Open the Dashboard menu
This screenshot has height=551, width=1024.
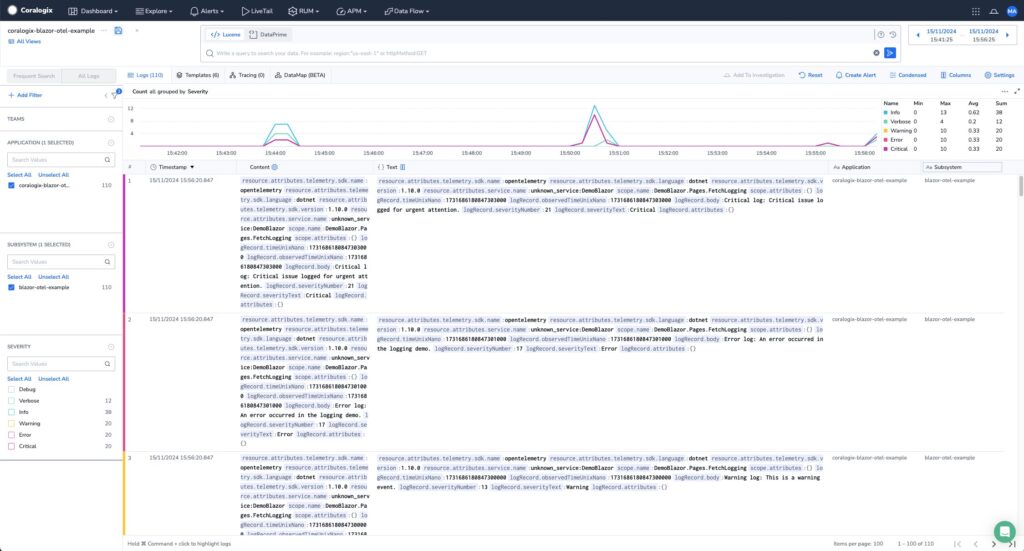(93, 11)
